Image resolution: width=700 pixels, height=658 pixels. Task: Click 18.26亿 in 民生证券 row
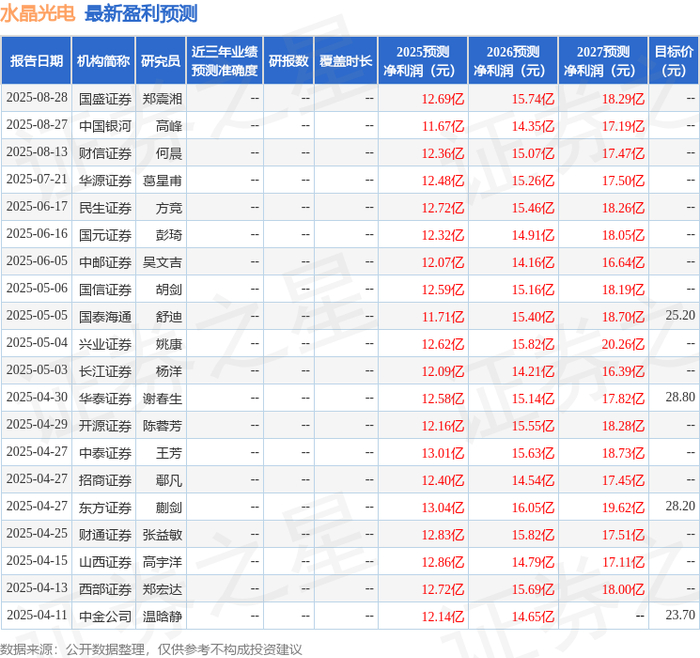(623, 208)
